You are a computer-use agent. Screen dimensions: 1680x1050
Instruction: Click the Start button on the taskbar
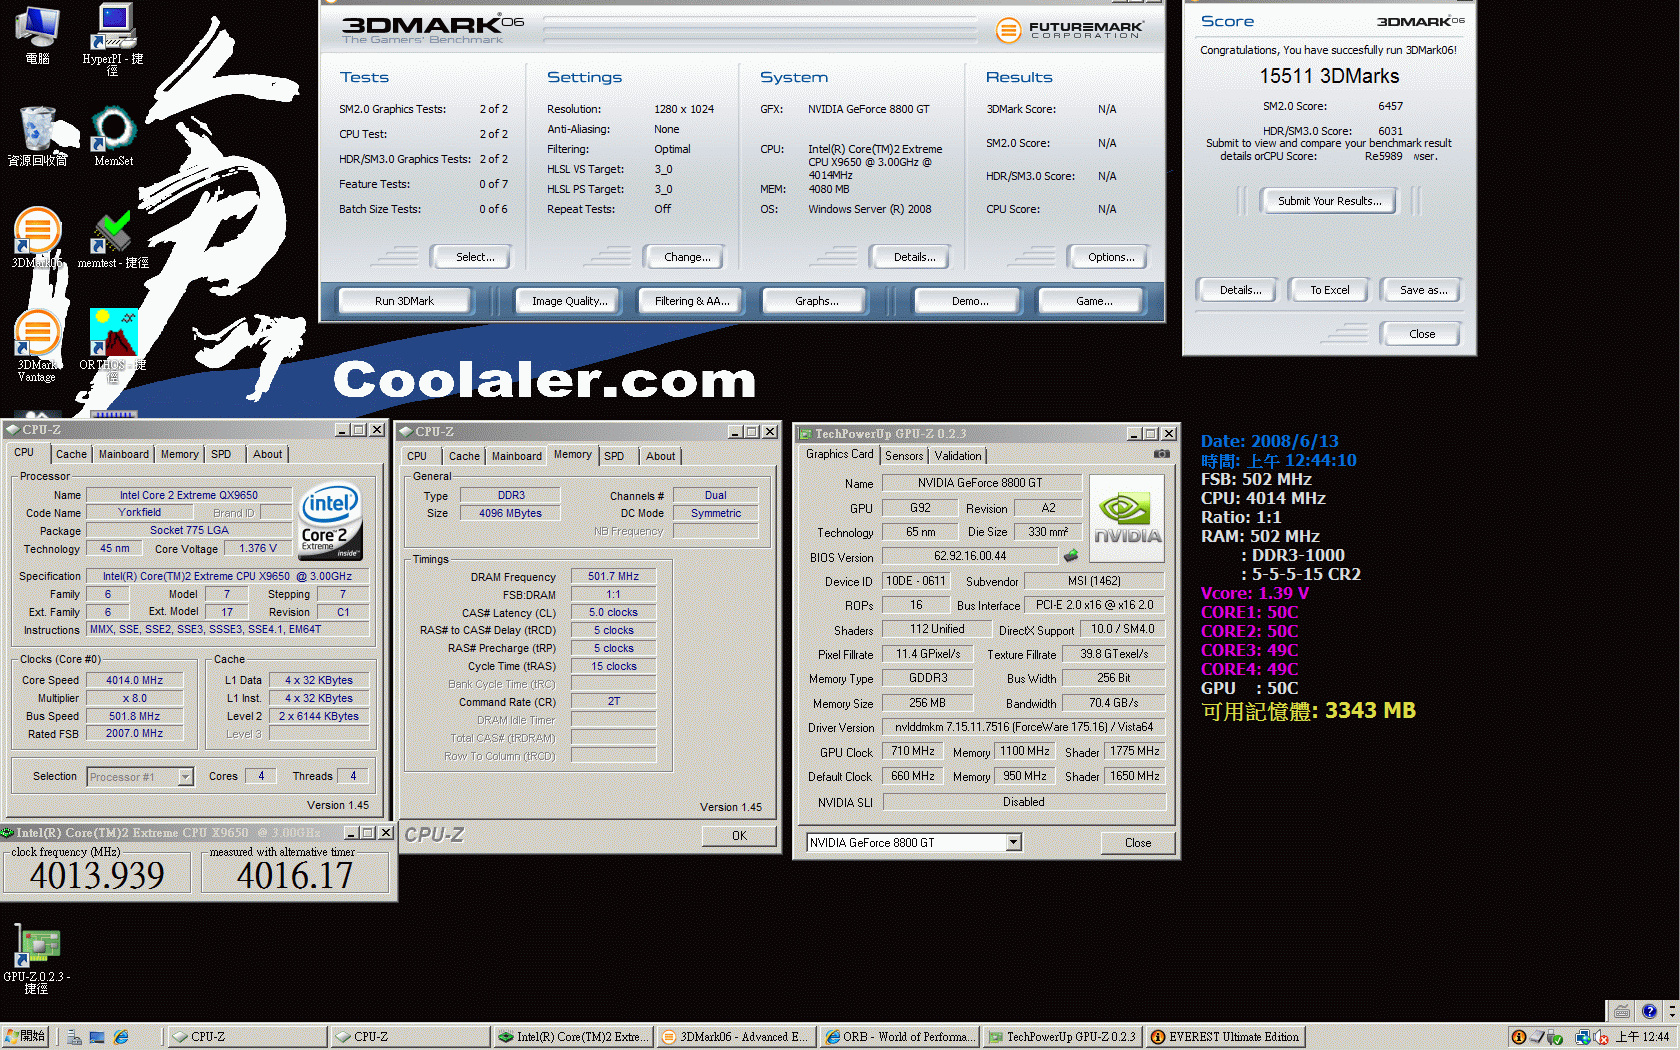(x=27, y=1037)
